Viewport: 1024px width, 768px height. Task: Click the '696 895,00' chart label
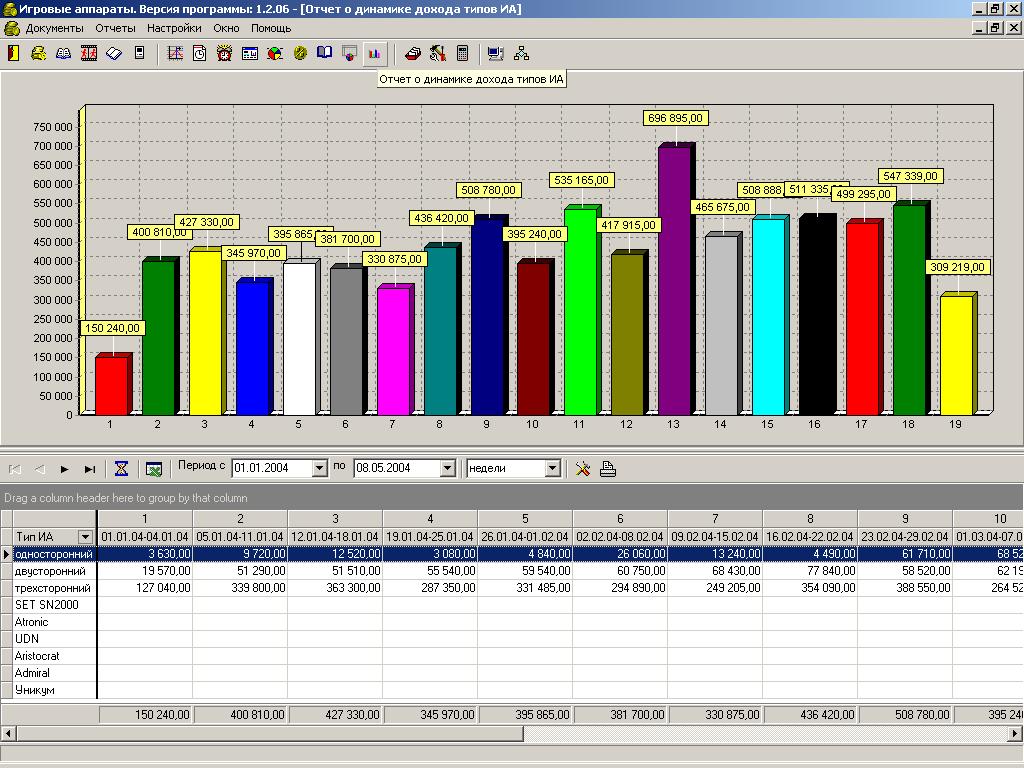point(675,118)
